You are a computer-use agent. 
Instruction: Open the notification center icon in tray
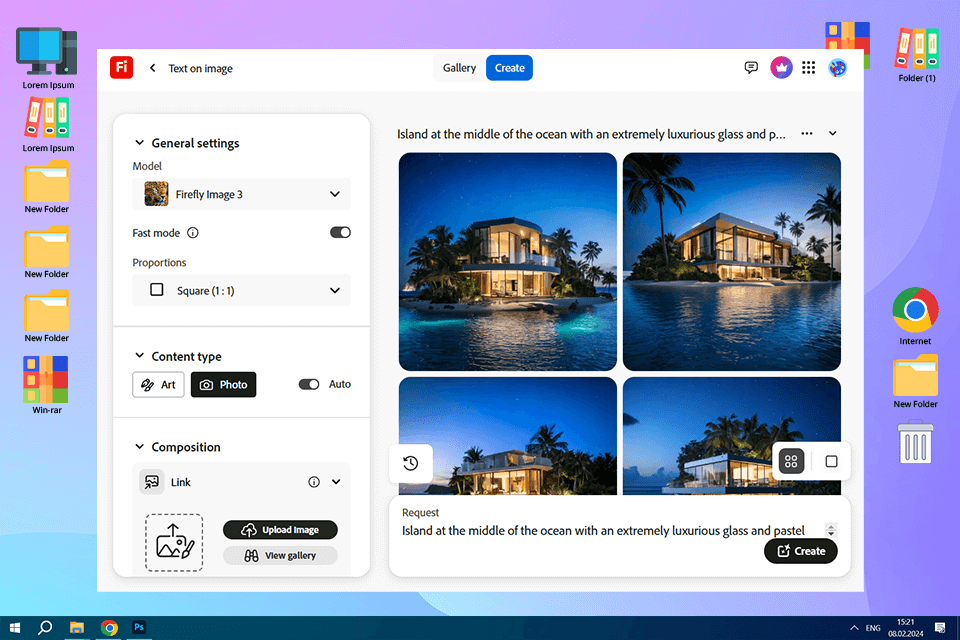[x=940, y=628]
